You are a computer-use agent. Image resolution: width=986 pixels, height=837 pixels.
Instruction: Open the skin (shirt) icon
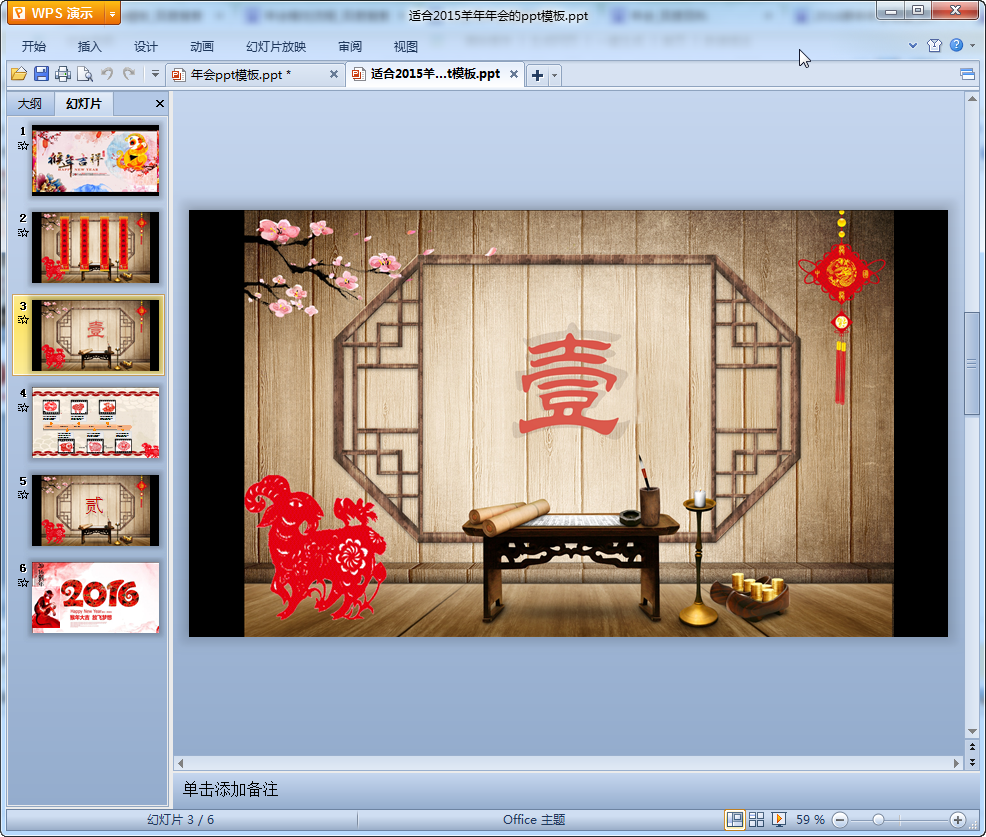click(934, 45)
